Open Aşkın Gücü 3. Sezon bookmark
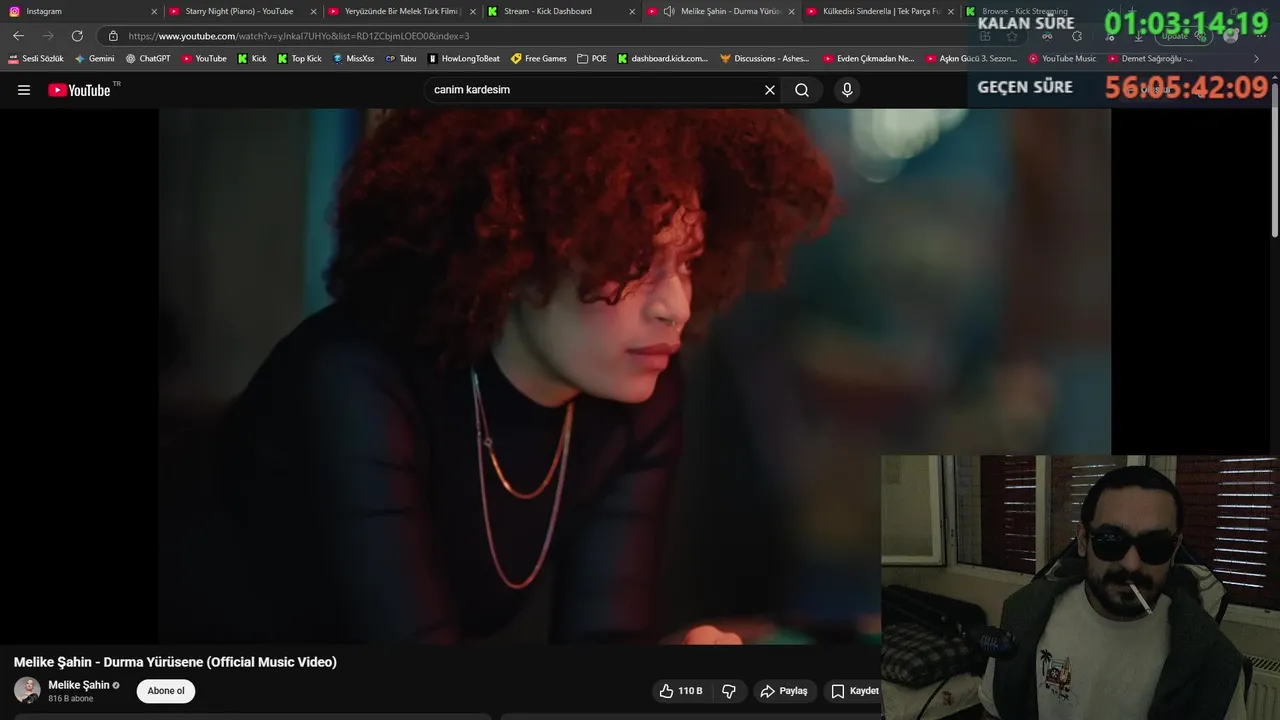This screenshot has width=1280, height=720. tap(971, 59)
